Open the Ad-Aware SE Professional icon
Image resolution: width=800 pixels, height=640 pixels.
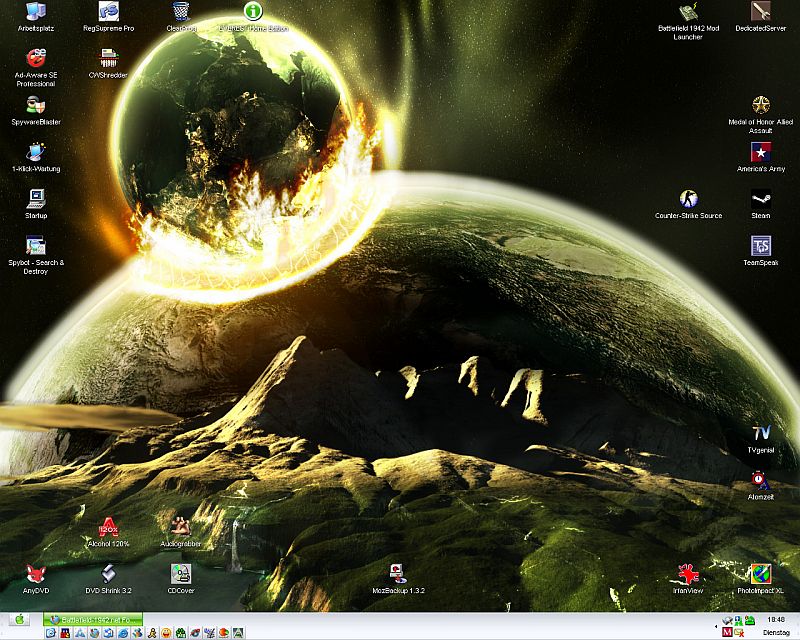click(36, 59)
